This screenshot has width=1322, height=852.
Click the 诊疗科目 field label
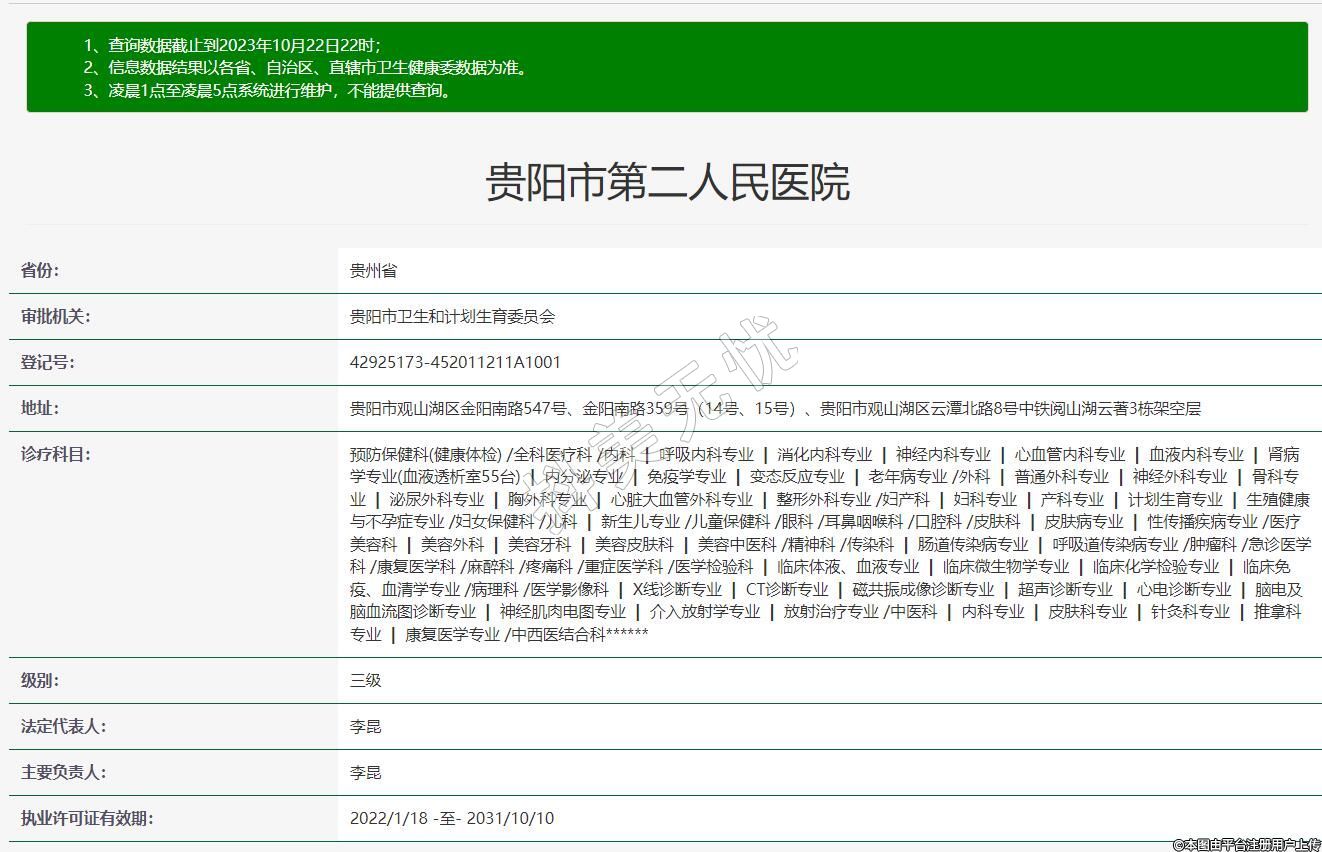tap(55, 455)
